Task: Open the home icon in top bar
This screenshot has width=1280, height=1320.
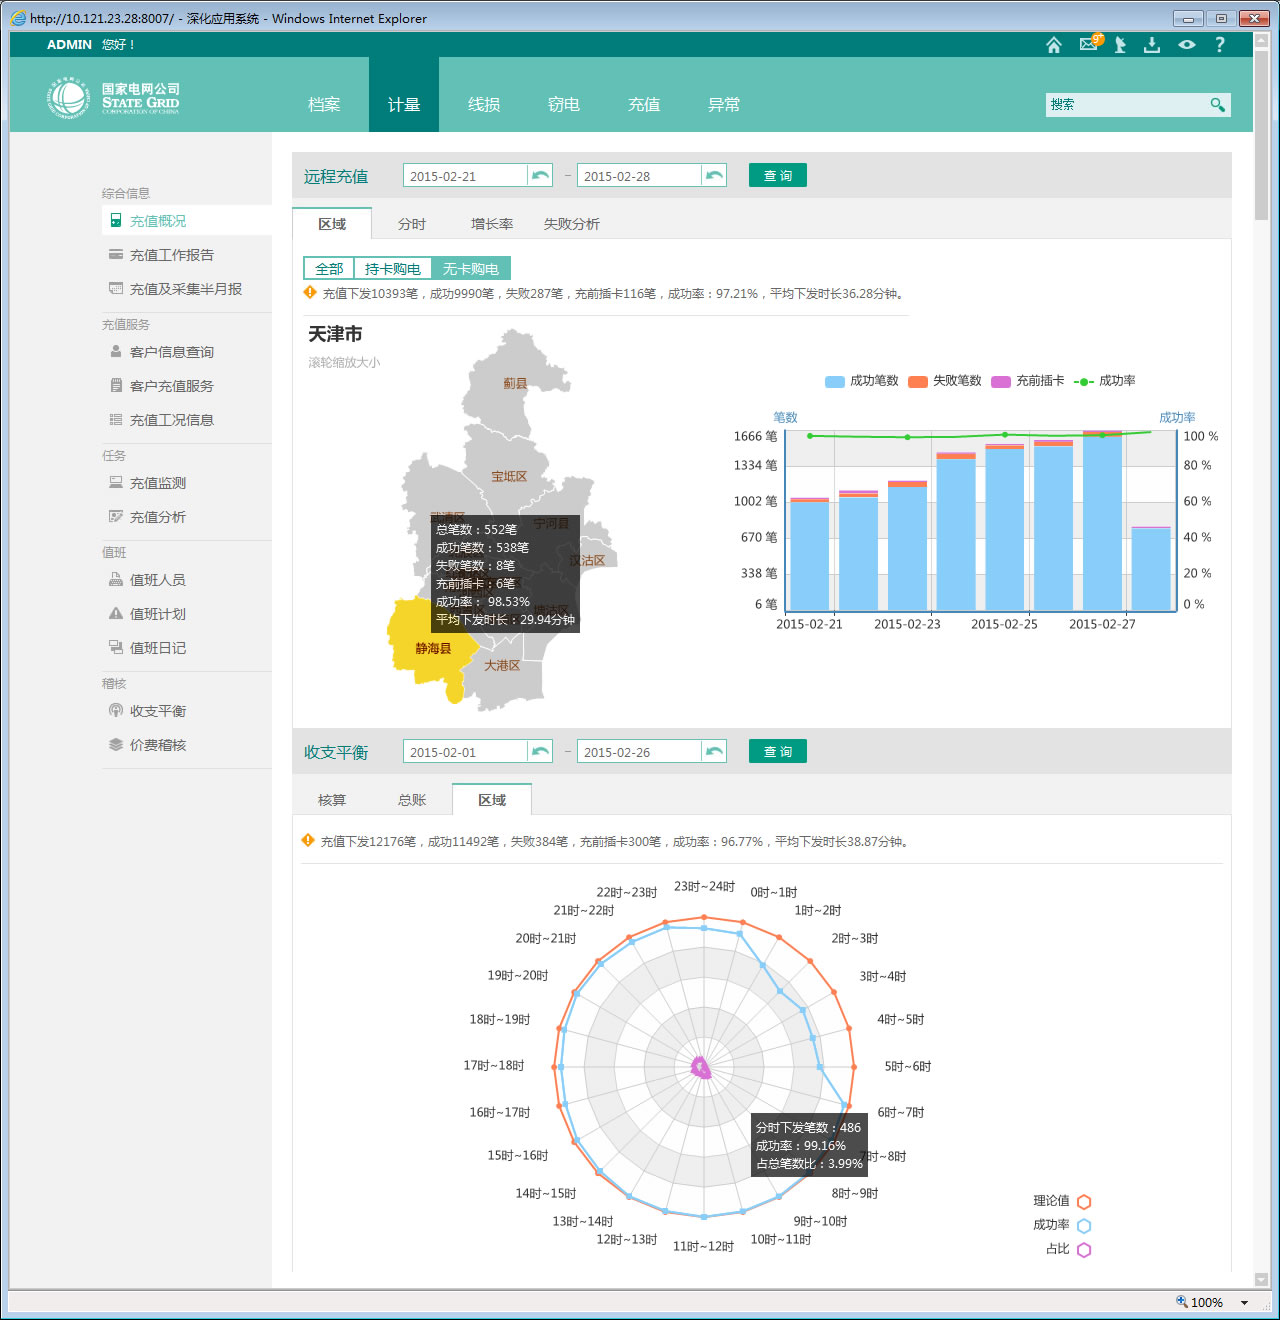Action: point(1053,45)
